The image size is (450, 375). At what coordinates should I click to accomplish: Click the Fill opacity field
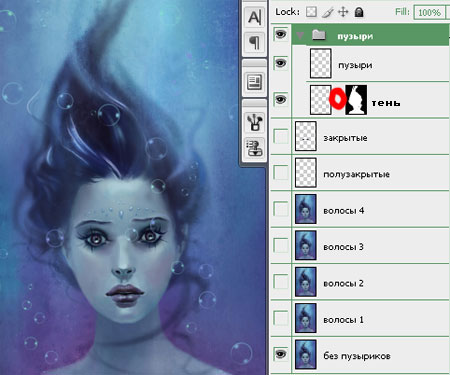429,13
